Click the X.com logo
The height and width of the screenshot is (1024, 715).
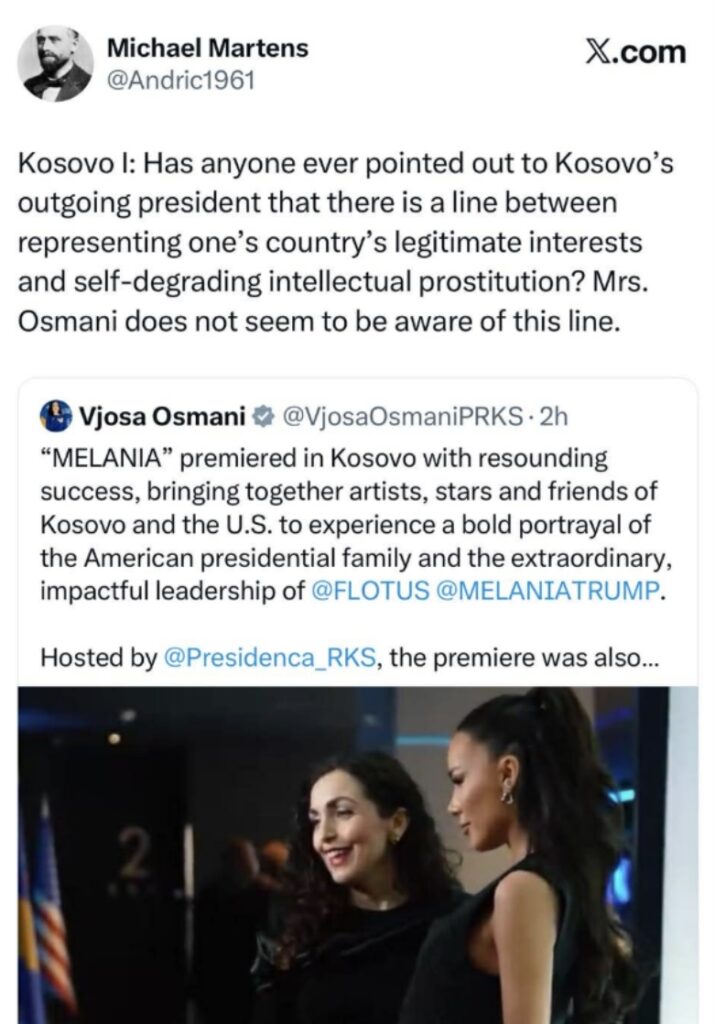coord(635,52)
